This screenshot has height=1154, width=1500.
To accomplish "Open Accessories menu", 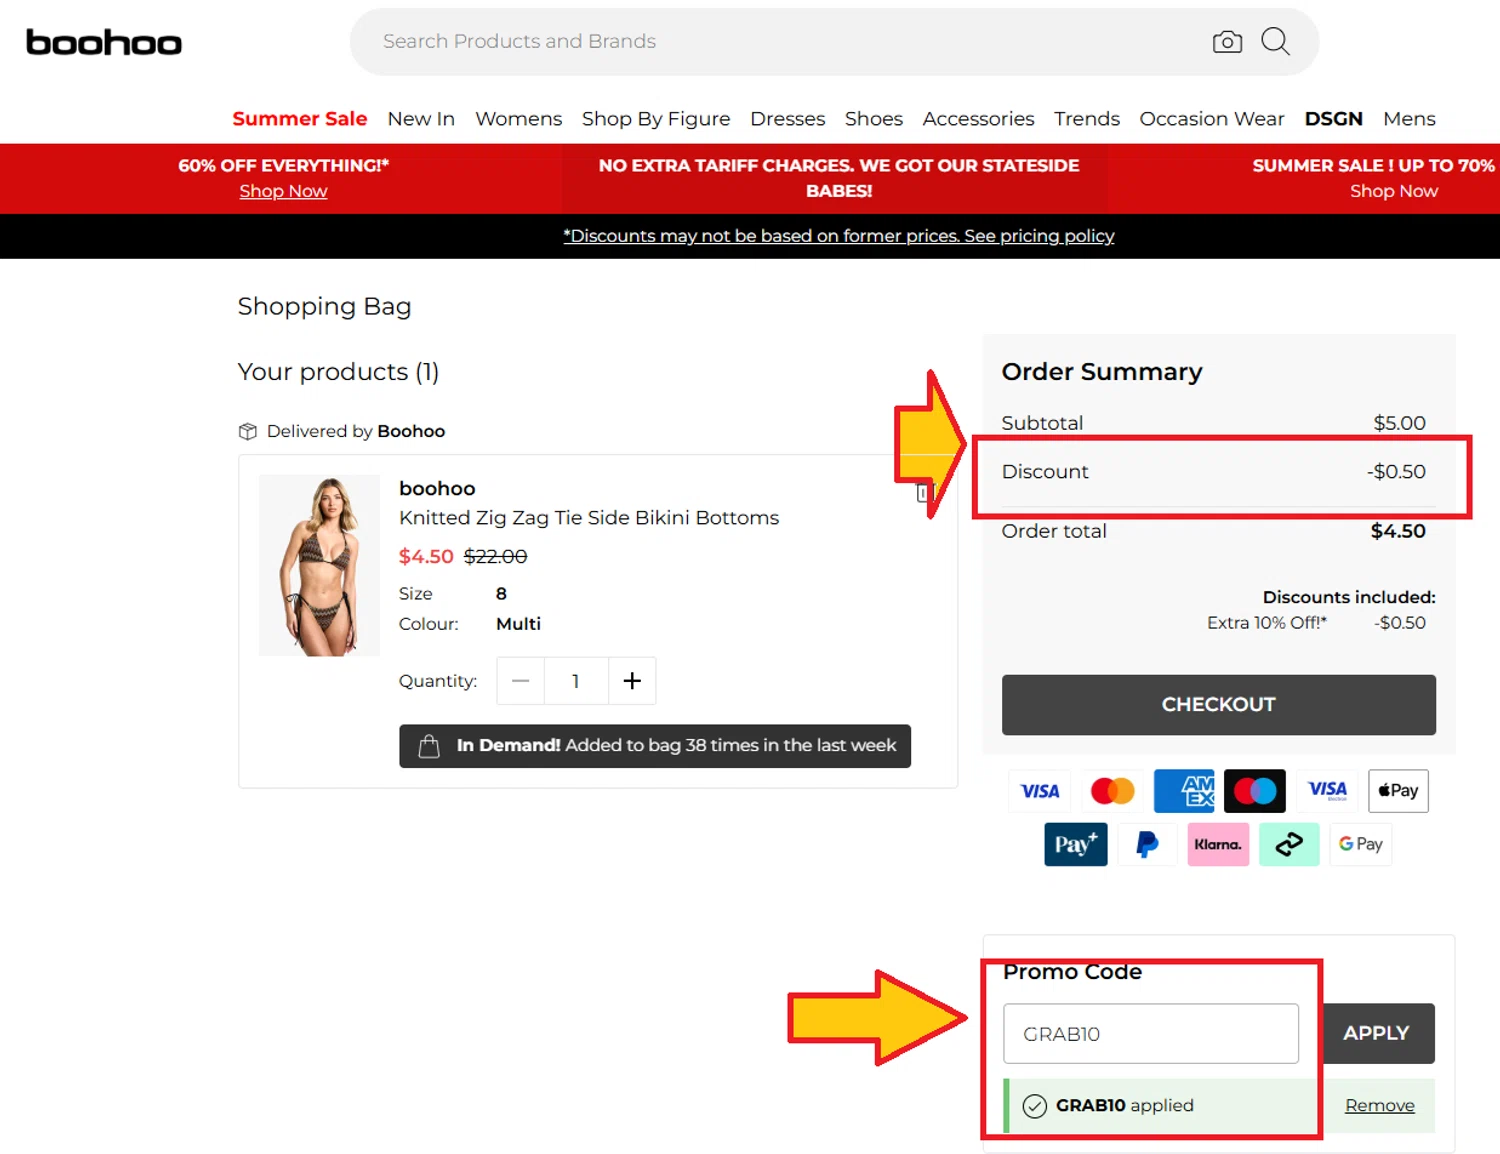I will click(x=978, y=118).
